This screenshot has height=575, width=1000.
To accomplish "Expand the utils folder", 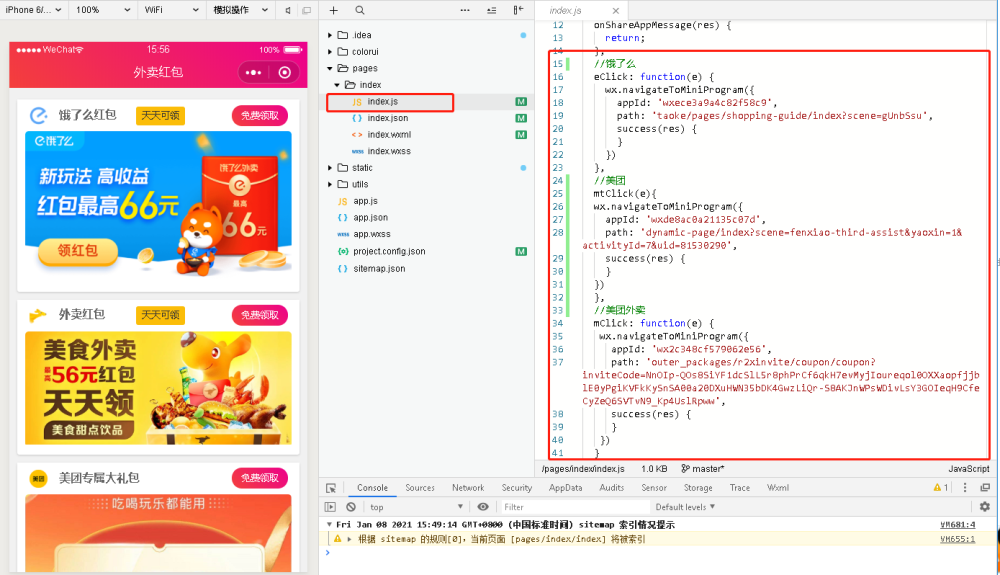I will coord(330,184).
